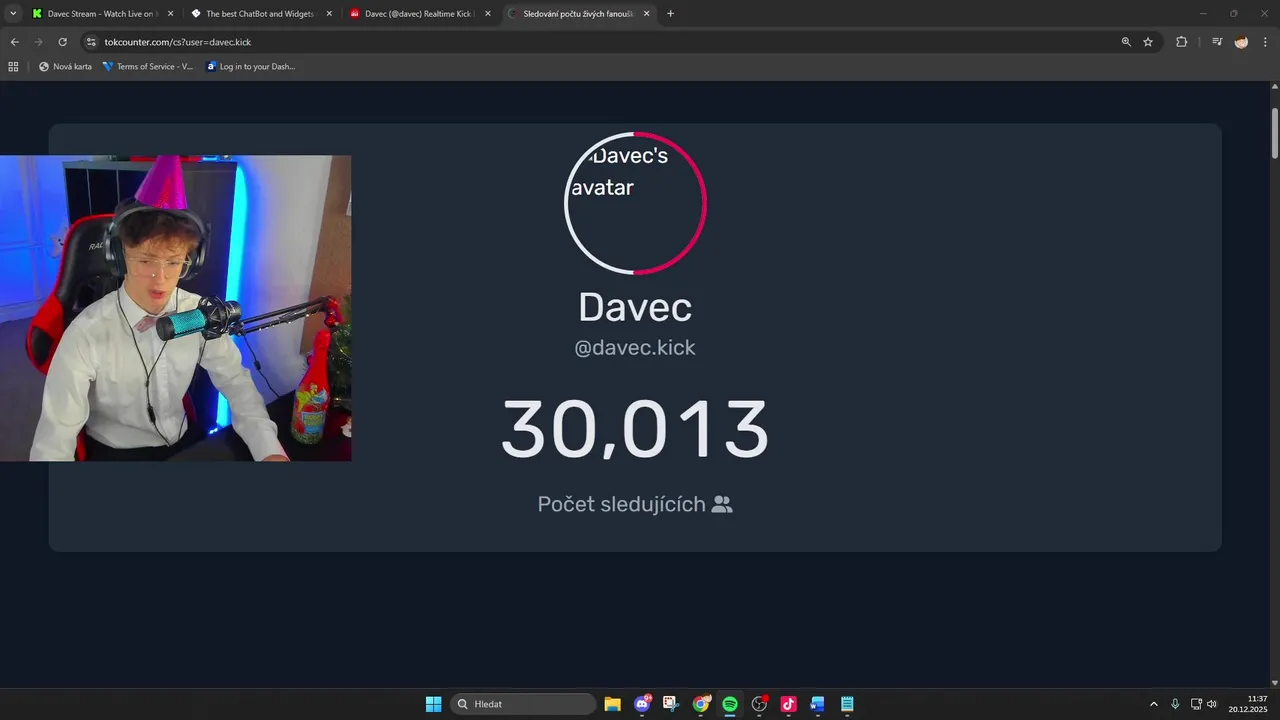Click the webcam overlay video
1280x720 pixels.
pyautogui.click(x=175, y=308)
